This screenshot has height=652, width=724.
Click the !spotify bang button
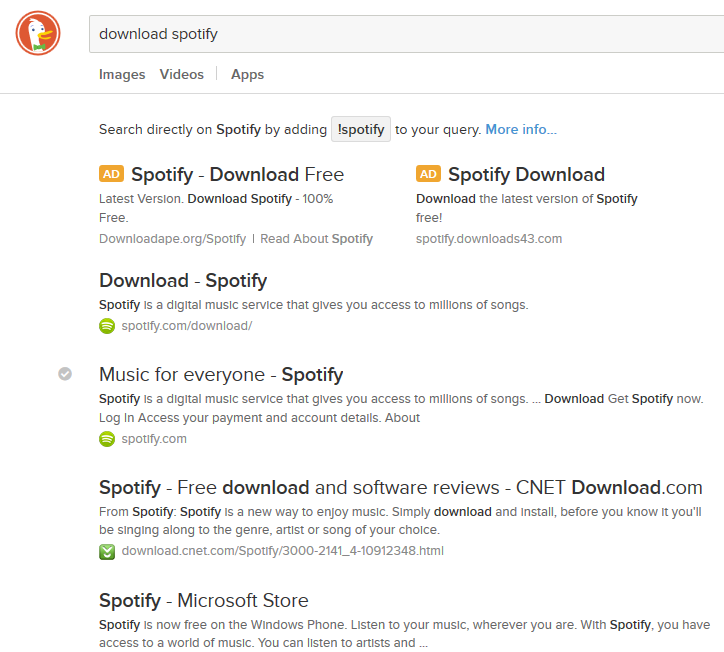[361, 129]
